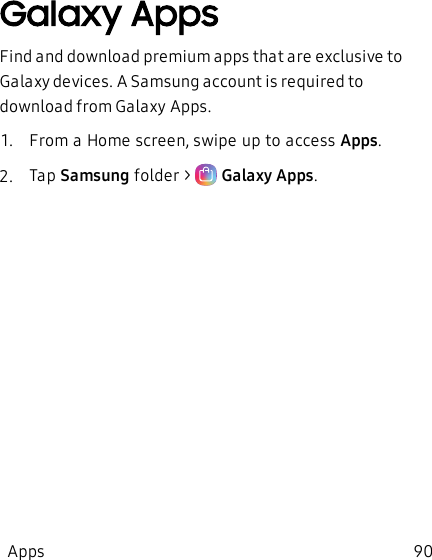Click the colorful Galaxy Apps shopping bag icon
The image size is (432, 560).
pos(206,175)
